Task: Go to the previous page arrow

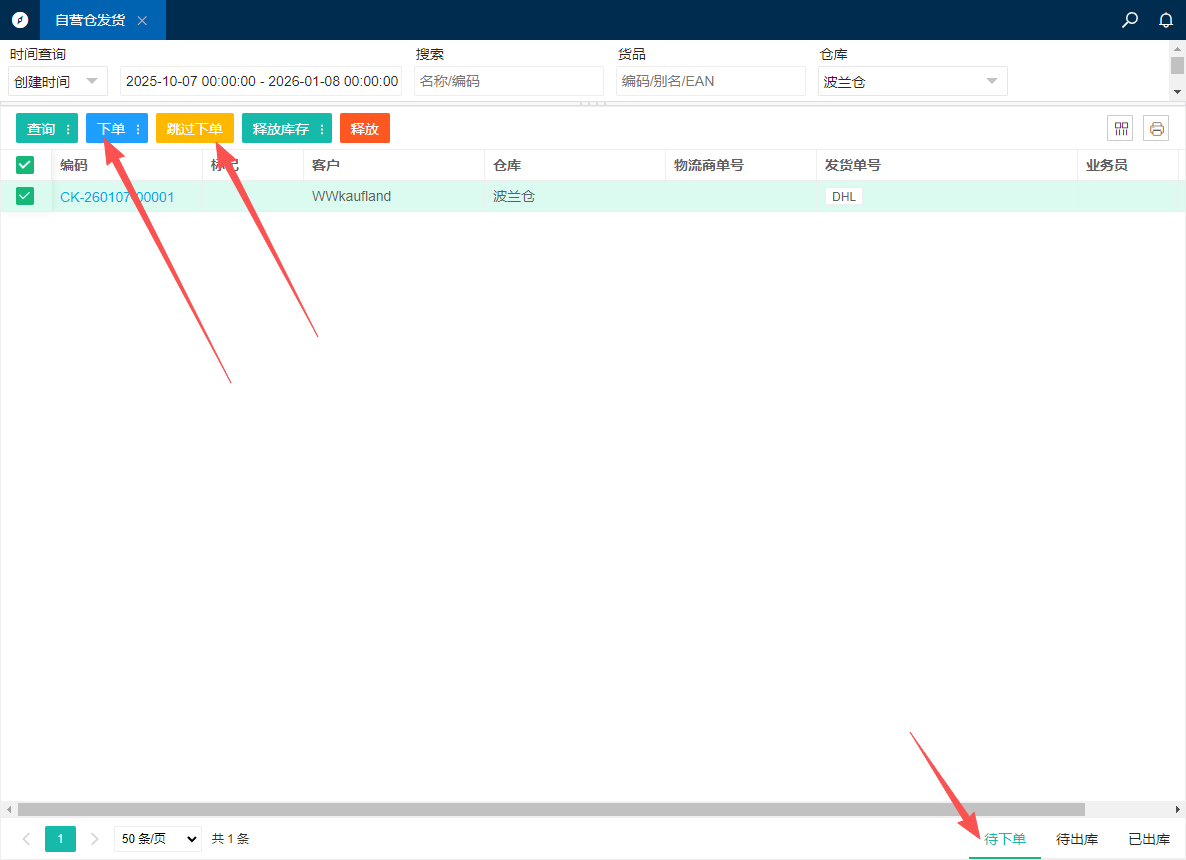Action: point(26,839)
